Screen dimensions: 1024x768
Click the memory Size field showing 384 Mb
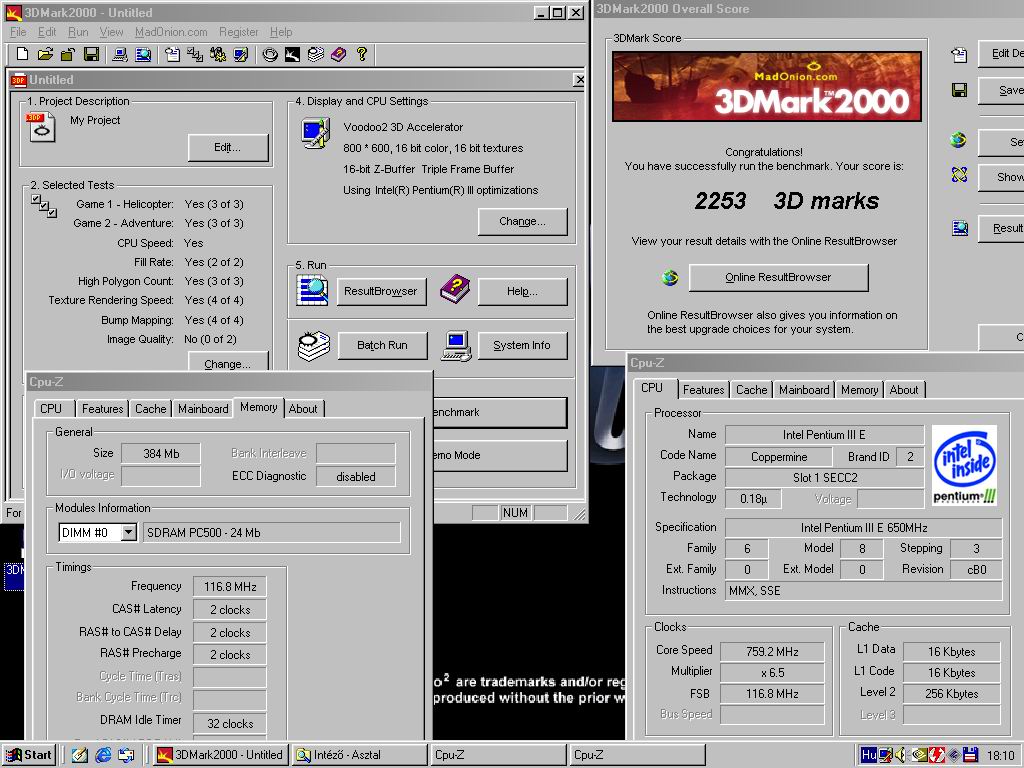pyautogui.click(x=161, y=453)
